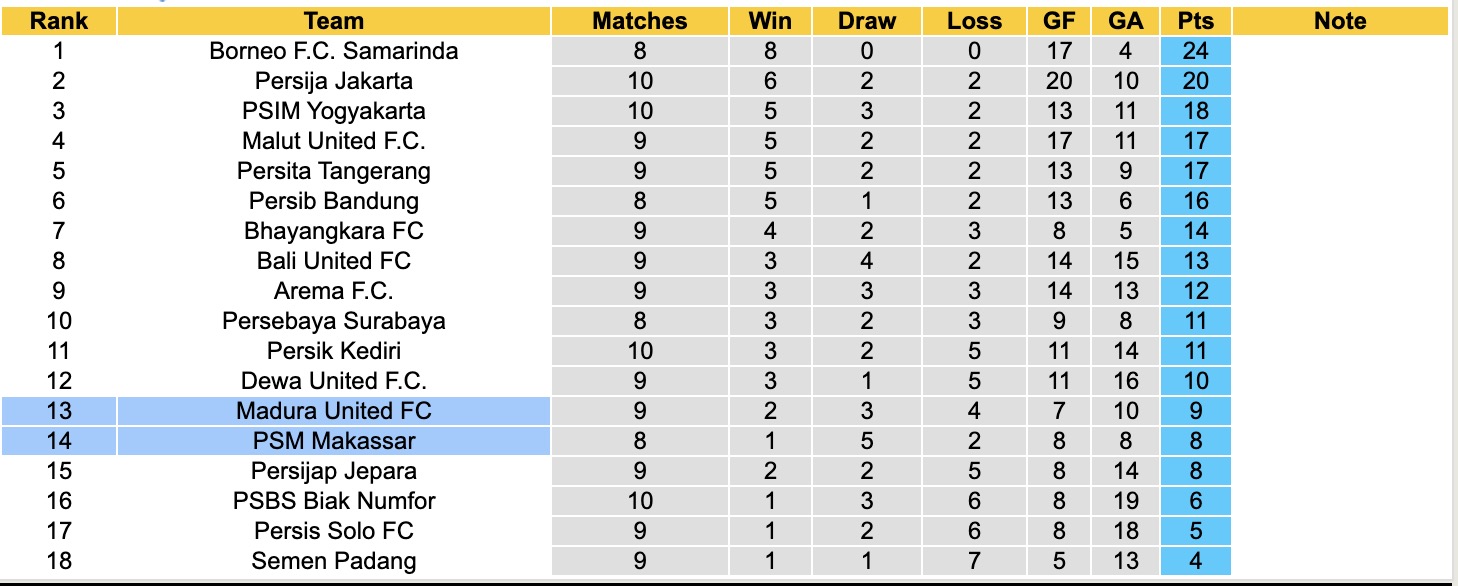Click the Rank column header

[x=59, y=21]
